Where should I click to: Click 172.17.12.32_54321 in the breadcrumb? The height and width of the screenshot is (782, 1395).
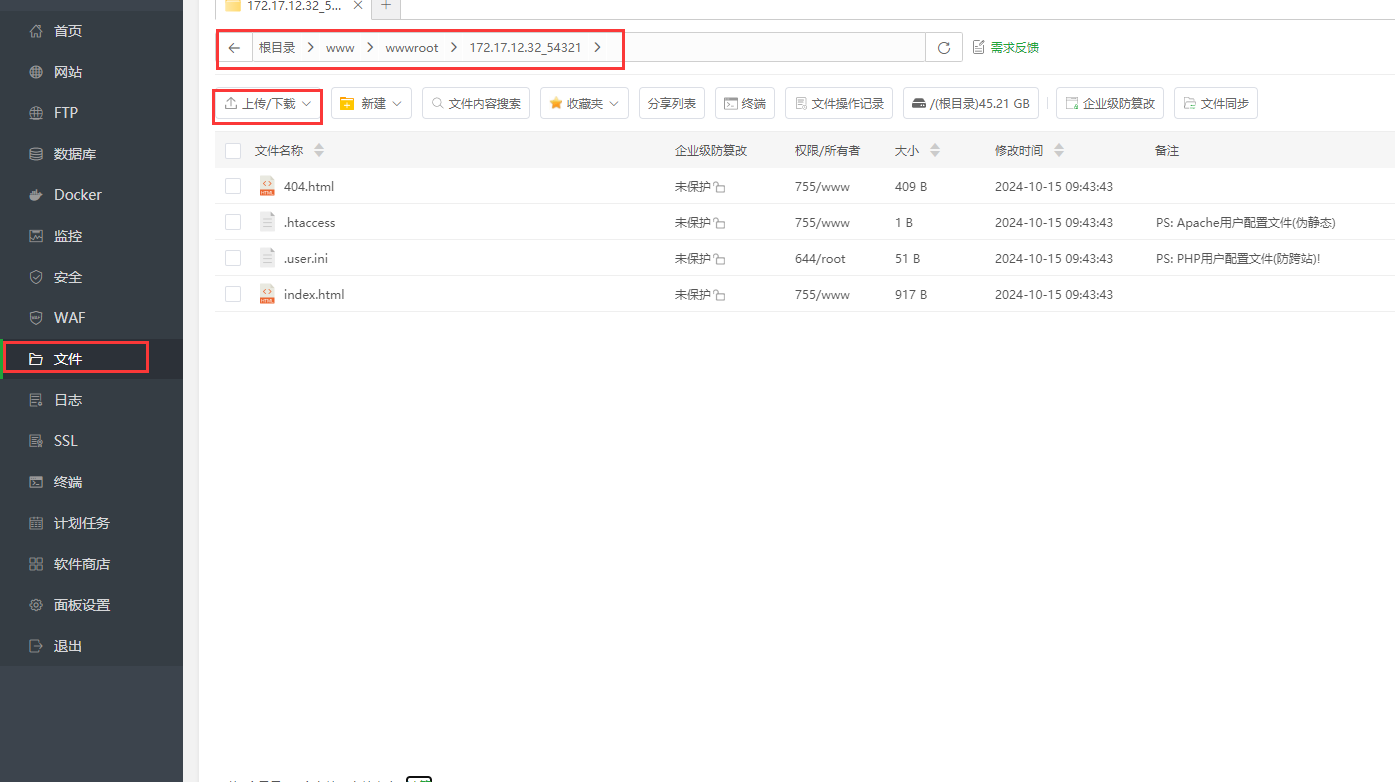click(525, 47)
